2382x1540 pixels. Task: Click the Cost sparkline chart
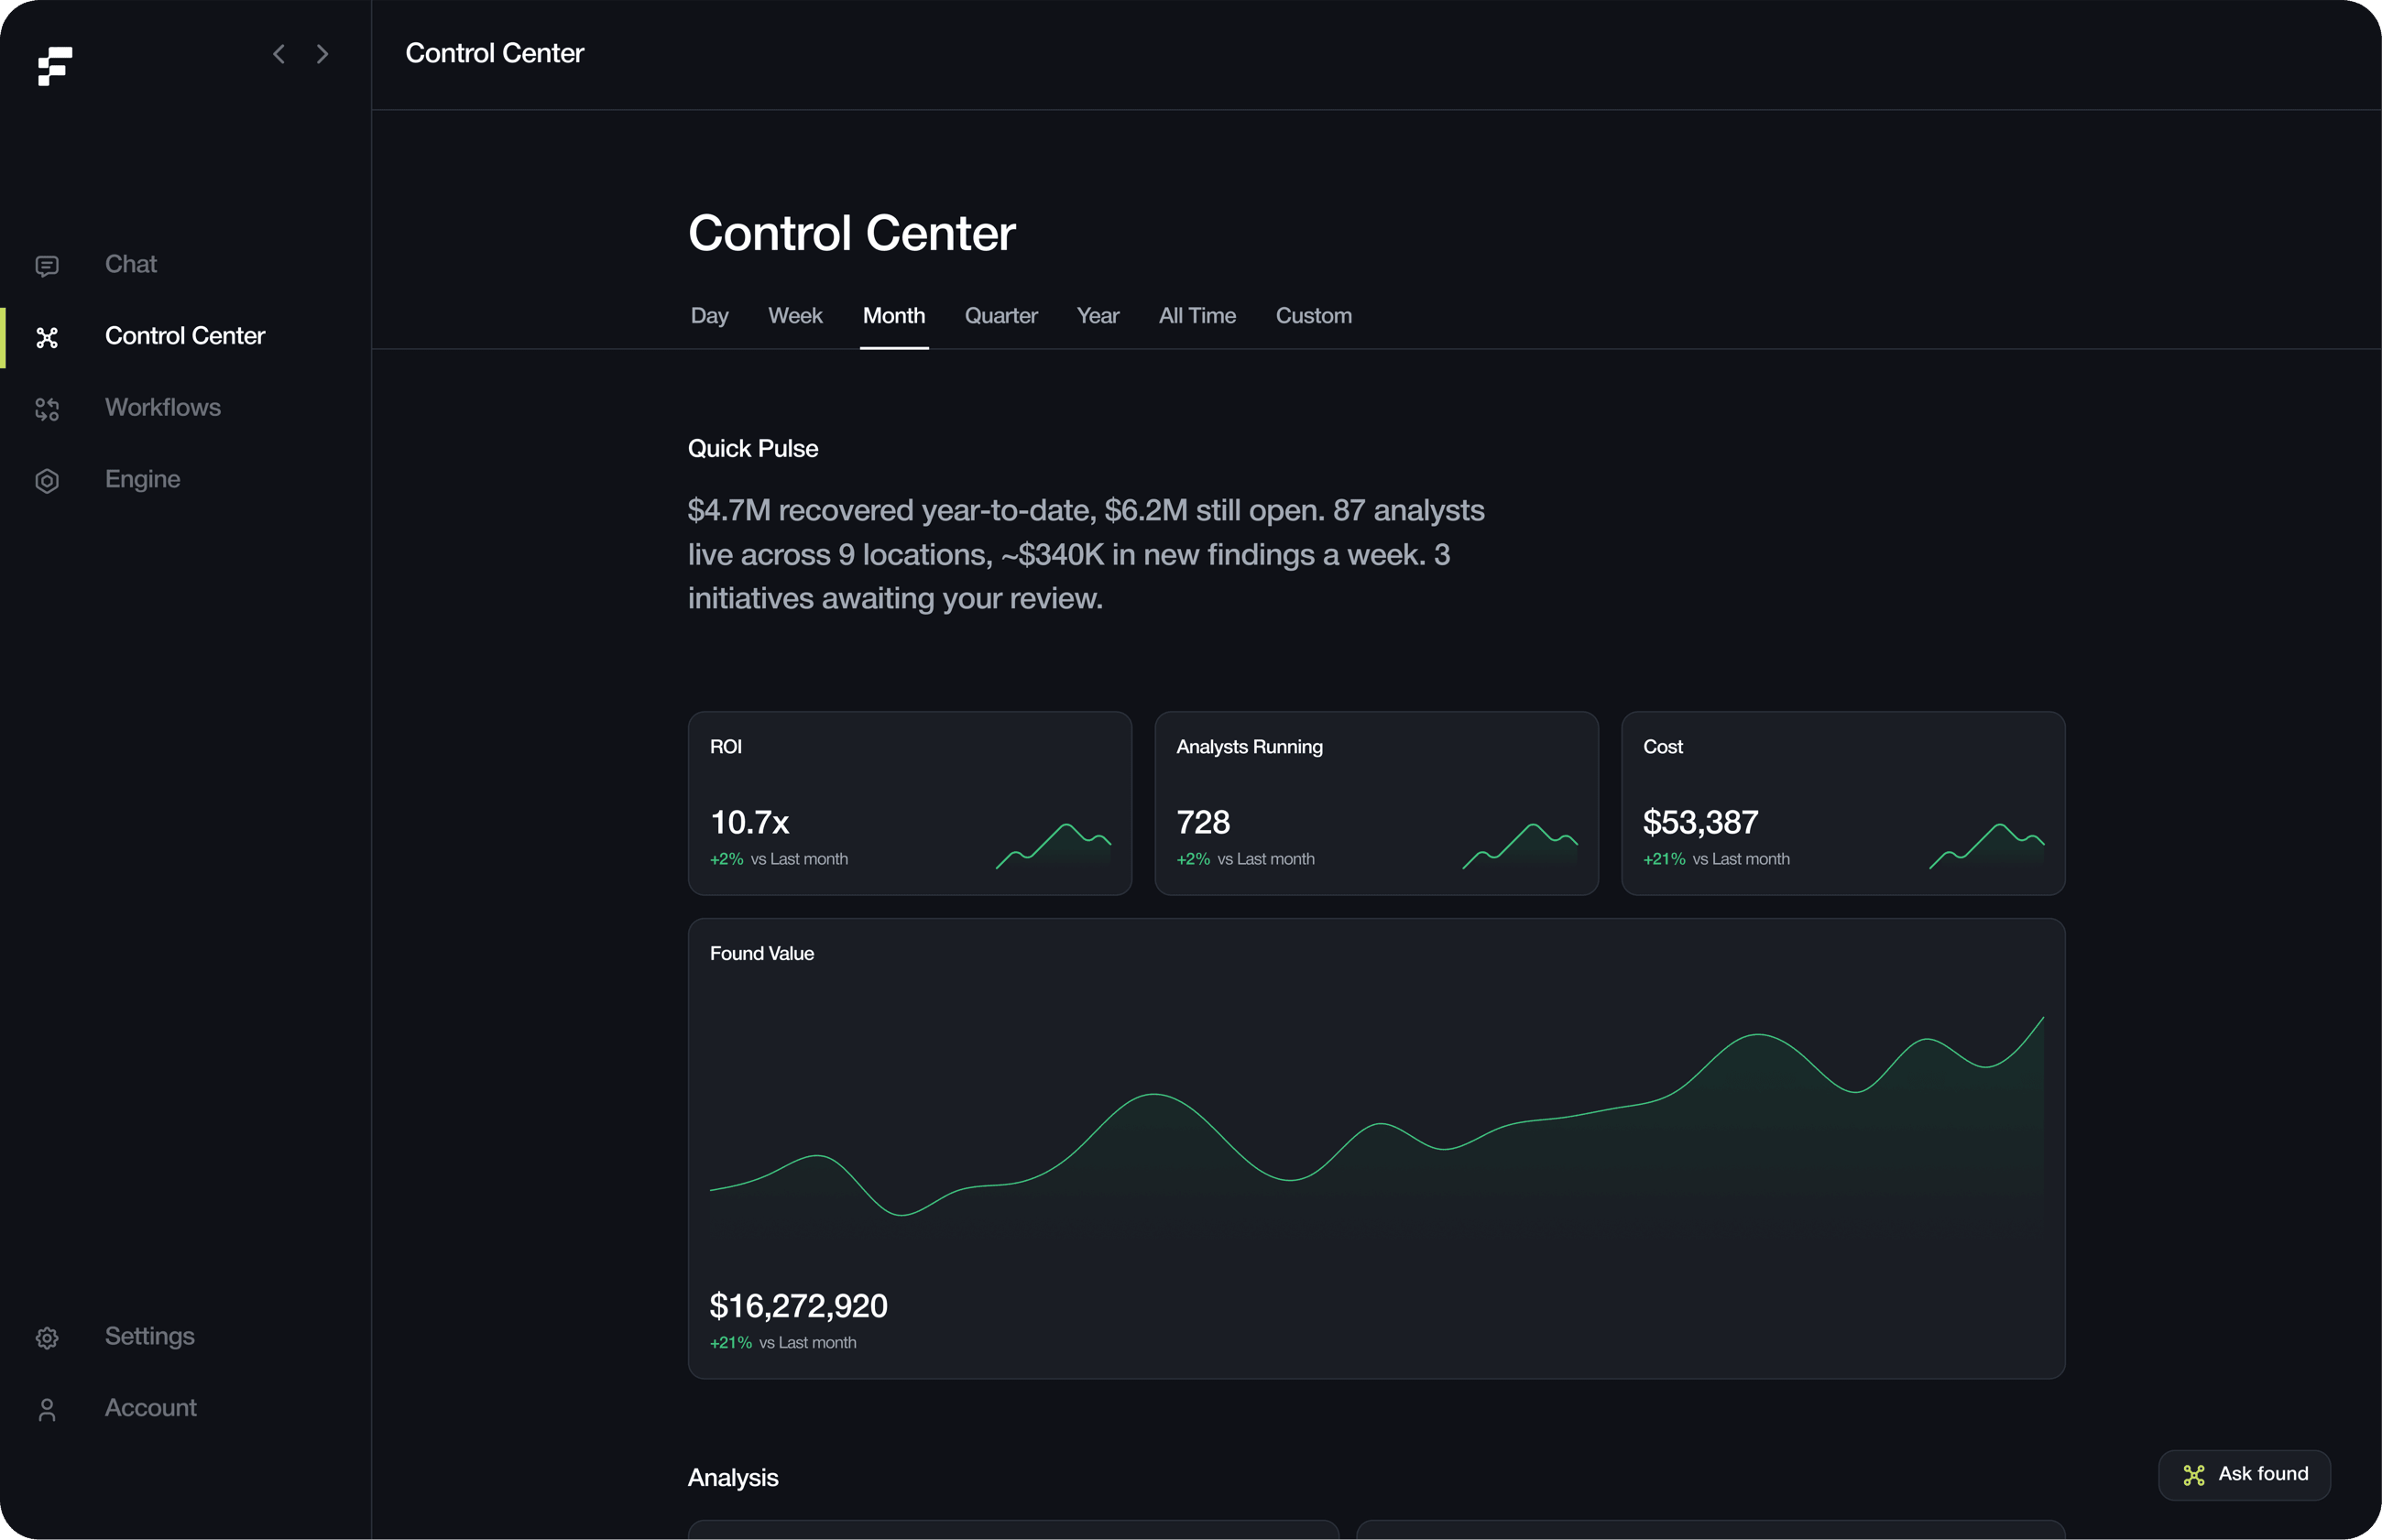1986,846
